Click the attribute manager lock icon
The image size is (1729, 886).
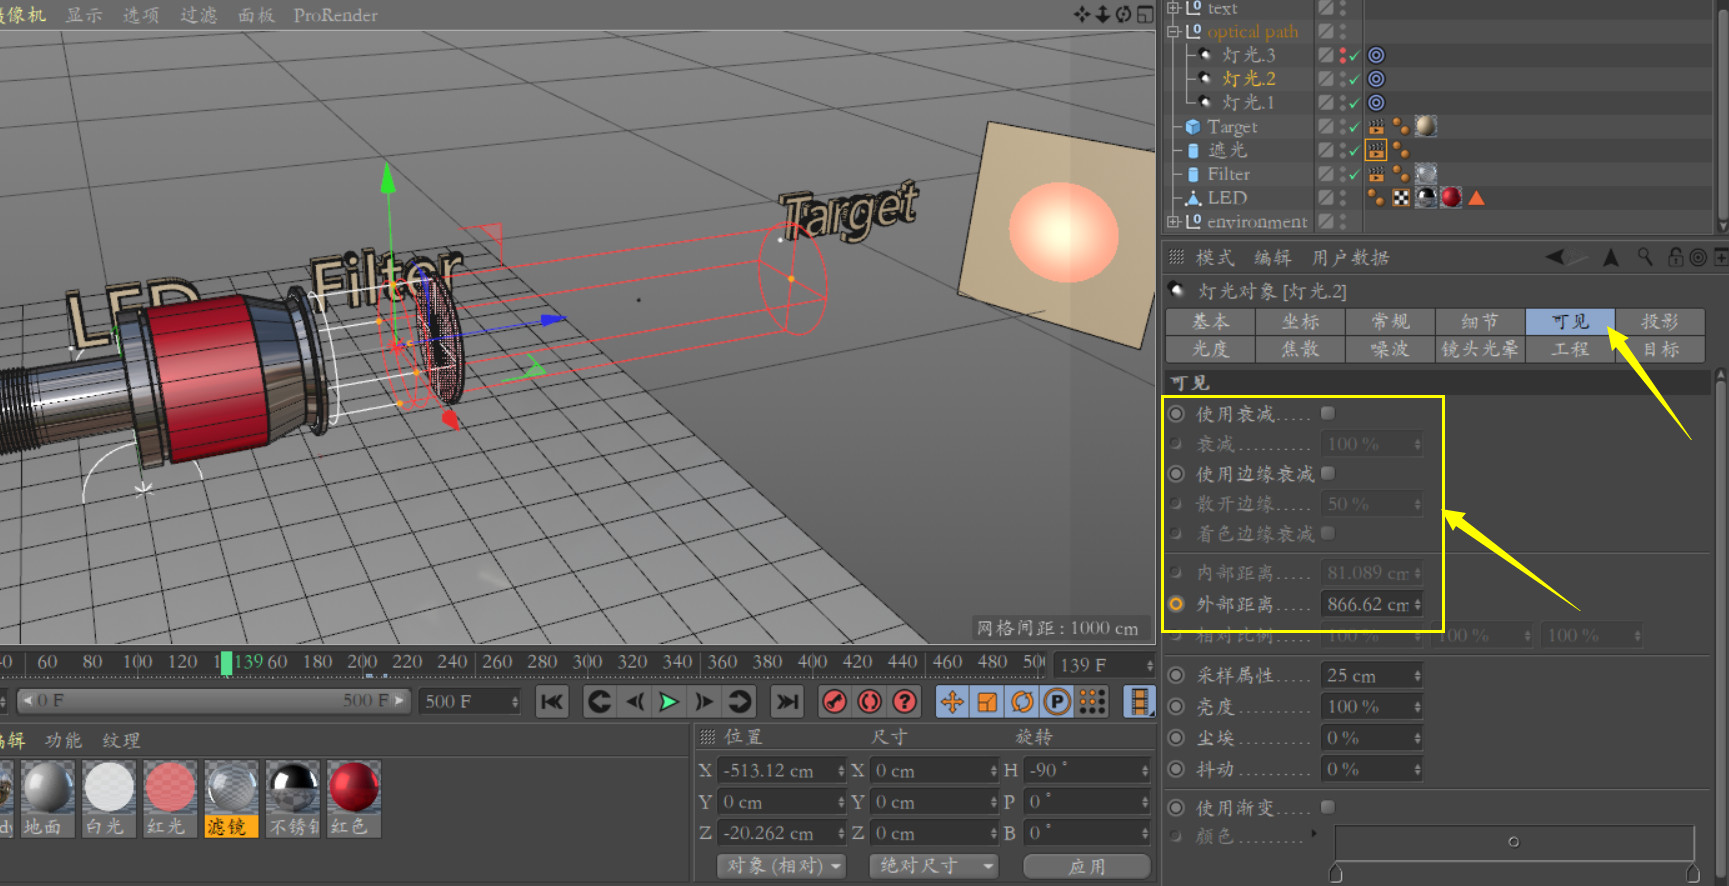[1676, 257]
